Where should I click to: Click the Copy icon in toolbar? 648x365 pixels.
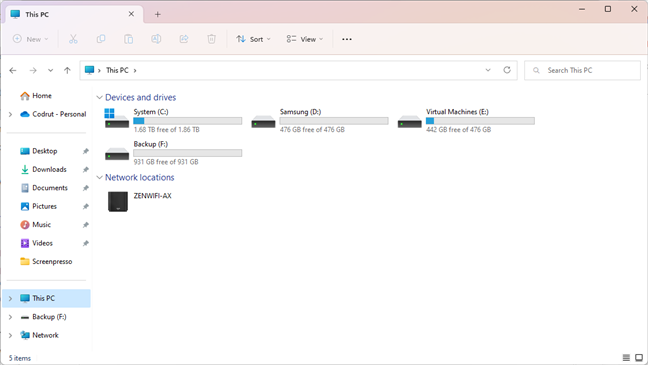click(101, 39)
